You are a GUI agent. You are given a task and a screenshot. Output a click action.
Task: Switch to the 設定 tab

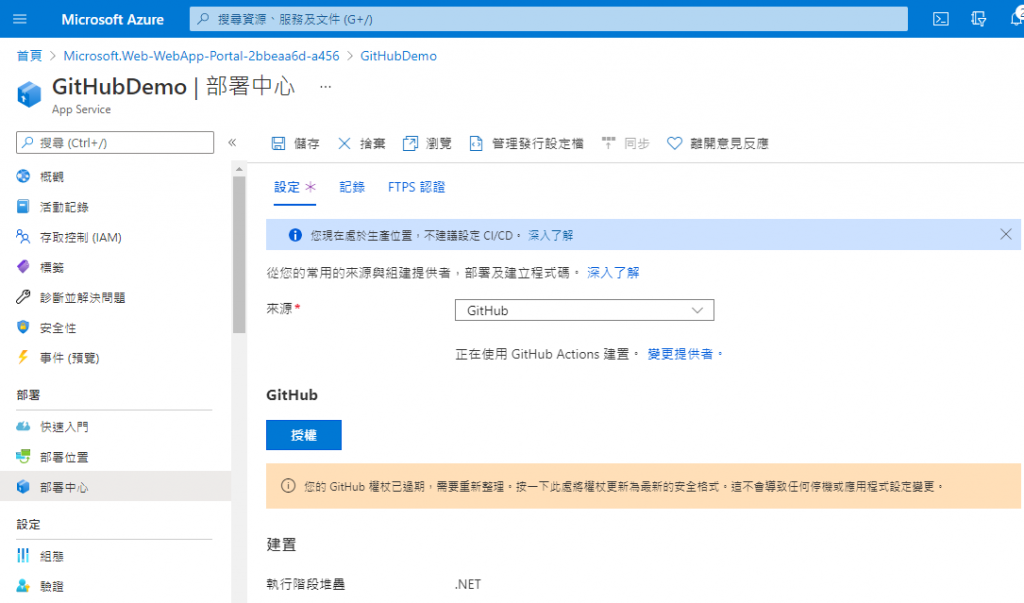pos(295,187)
